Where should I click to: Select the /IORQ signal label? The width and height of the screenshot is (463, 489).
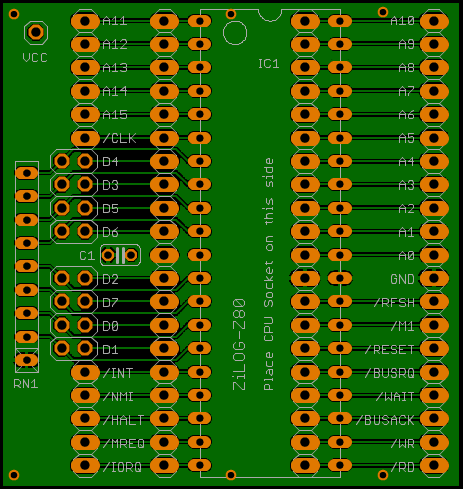tap(122, 467)
